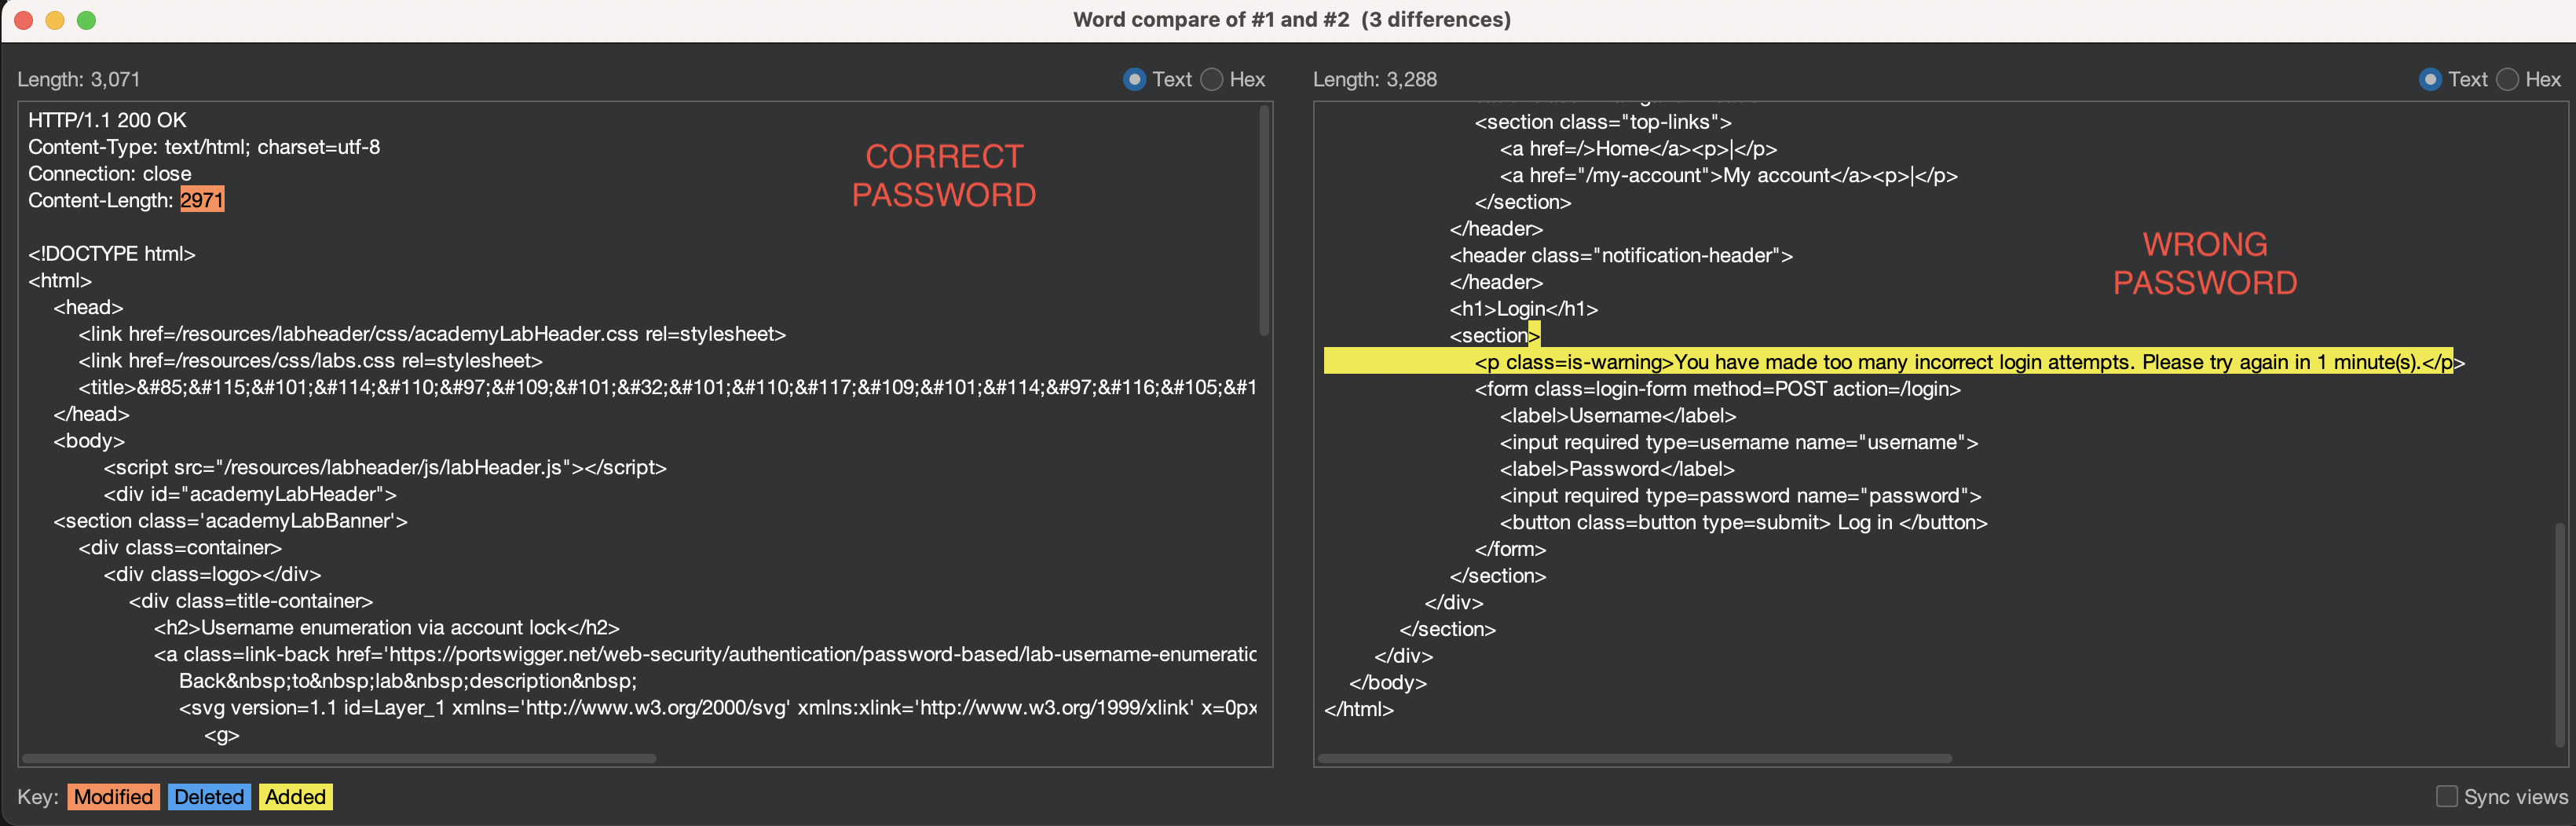Click the left pane vertical scrollbar

click(x=1264, y=220)
